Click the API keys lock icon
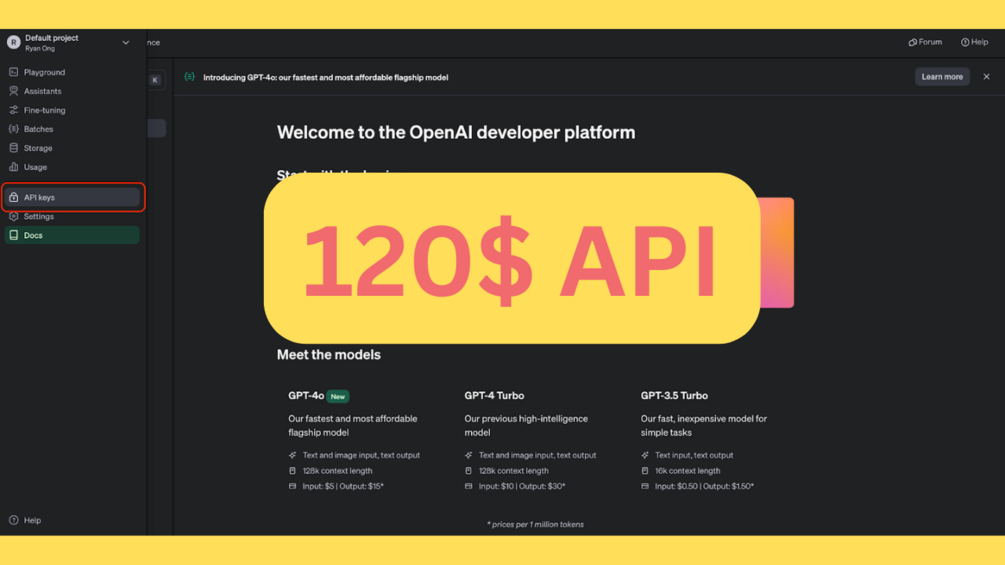Image resolution: width=1005 pixels, height=565 pixels. 13,197
